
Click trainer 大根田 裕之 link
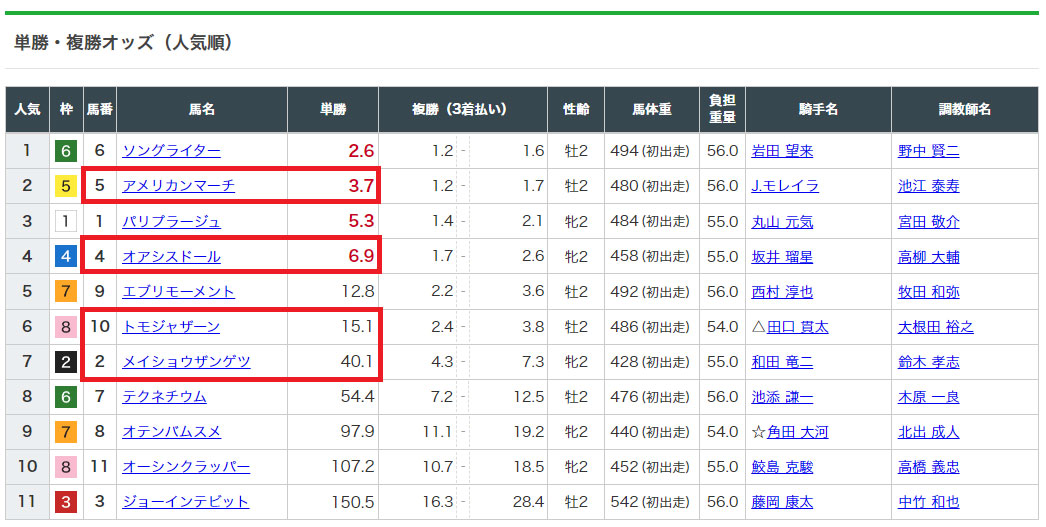point(935,327)
